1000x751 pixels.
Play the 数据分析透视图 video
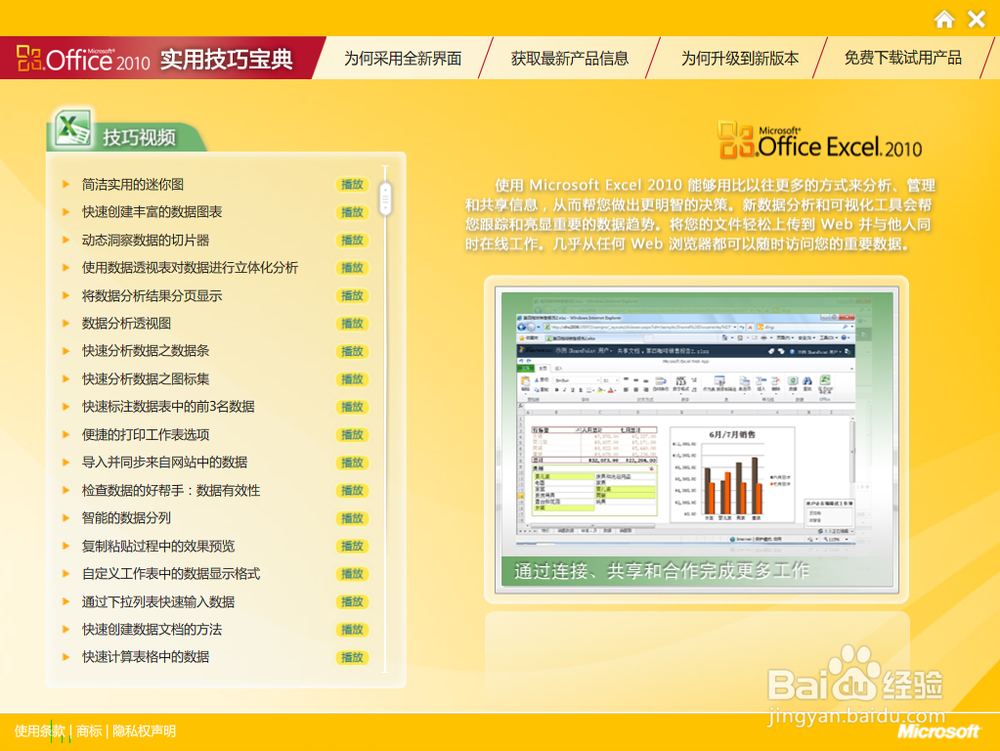(x=352, y=324)
